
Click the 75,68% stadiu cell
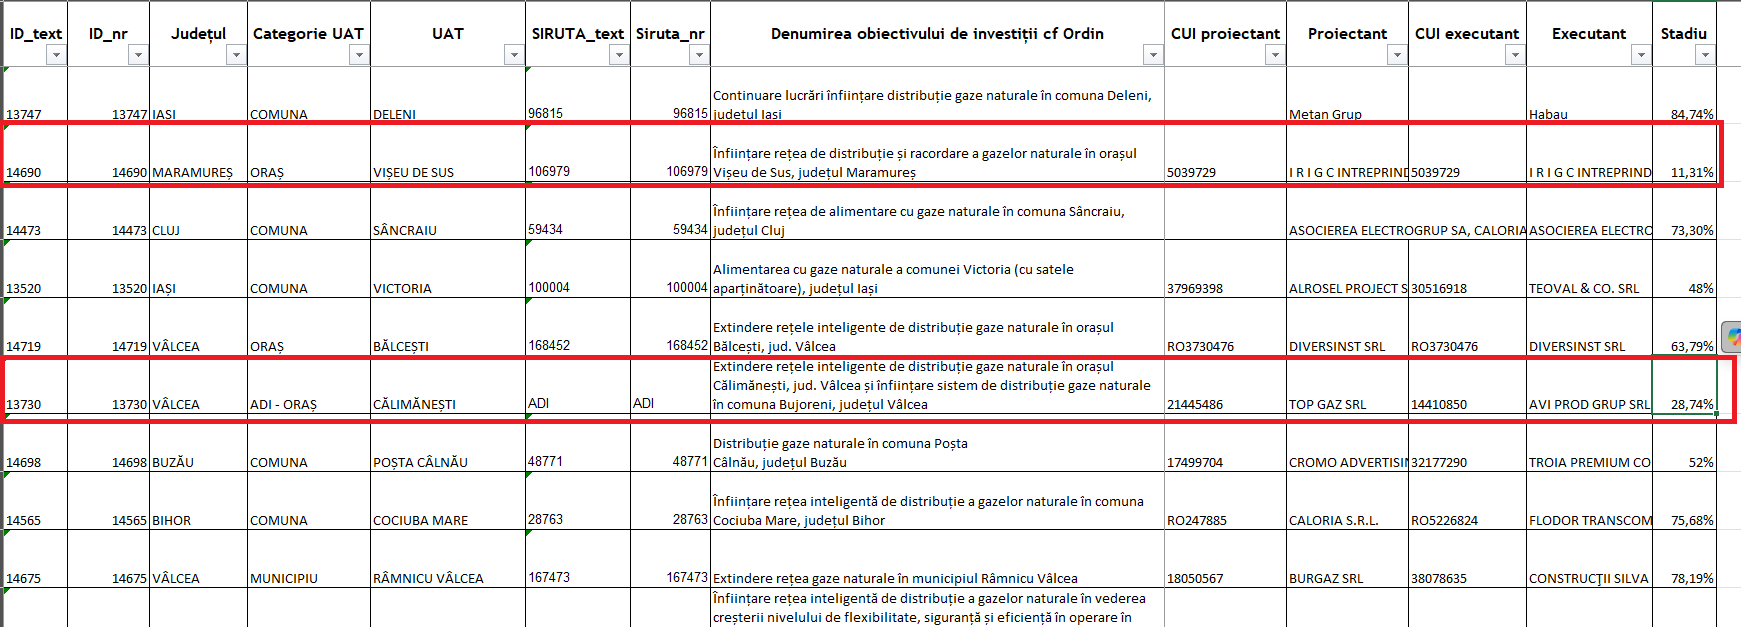click(x=1684, y=501)
